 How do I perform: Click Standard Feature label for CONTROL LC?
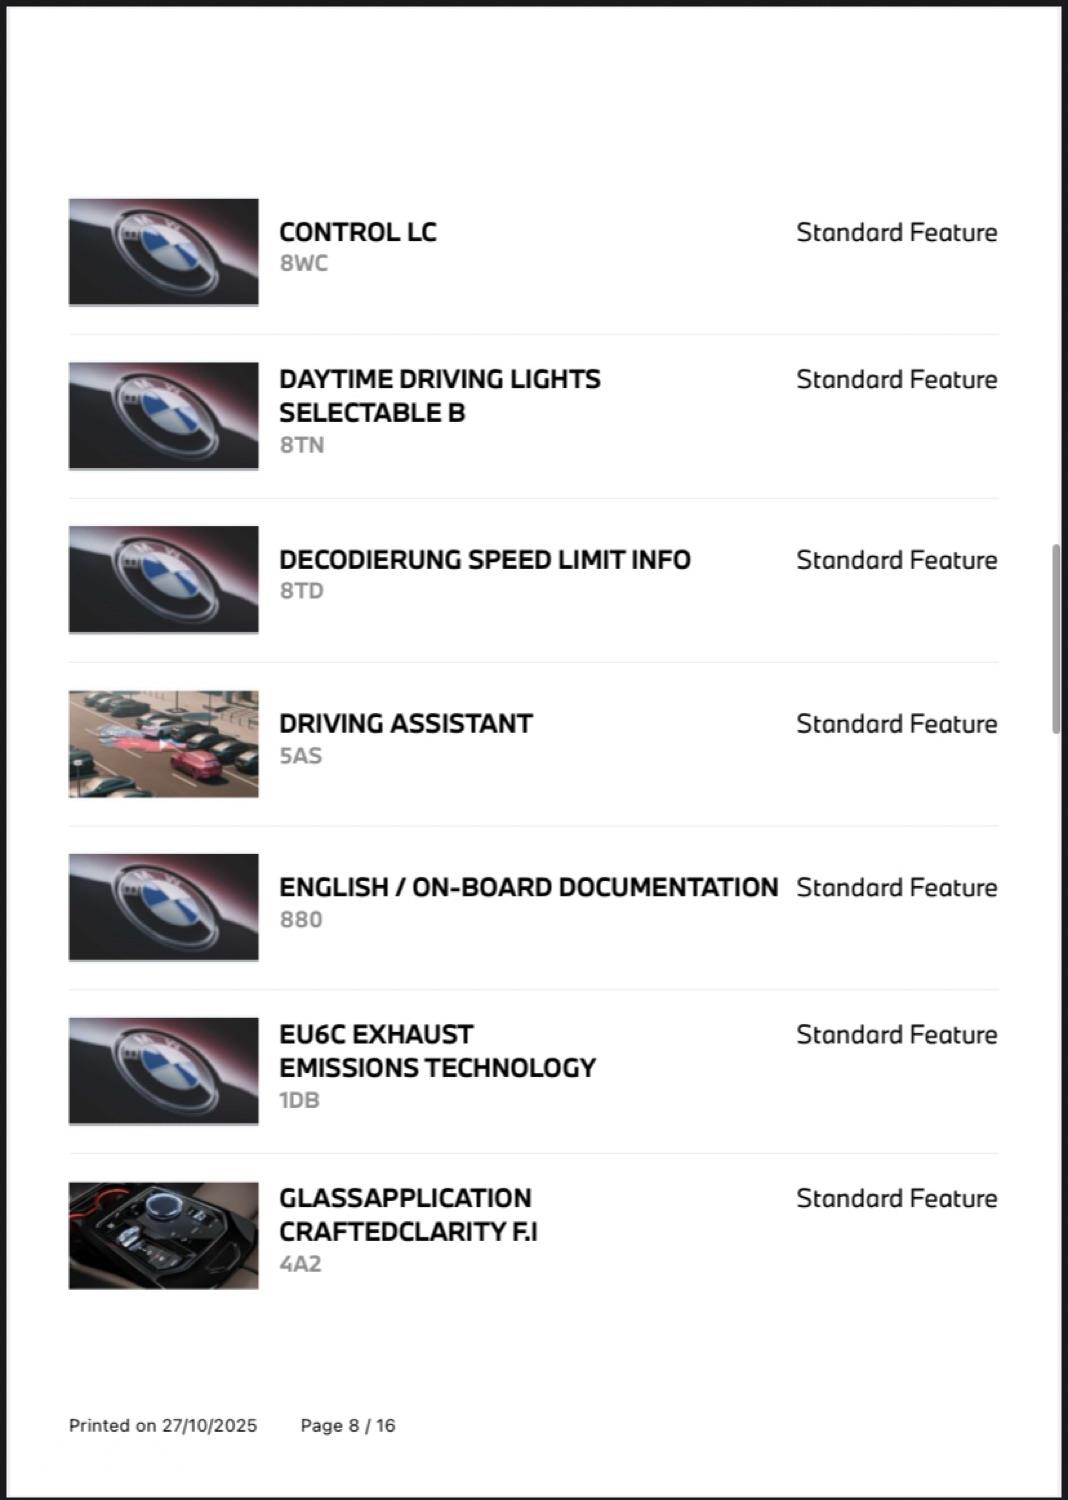click(x=896, y=232)
